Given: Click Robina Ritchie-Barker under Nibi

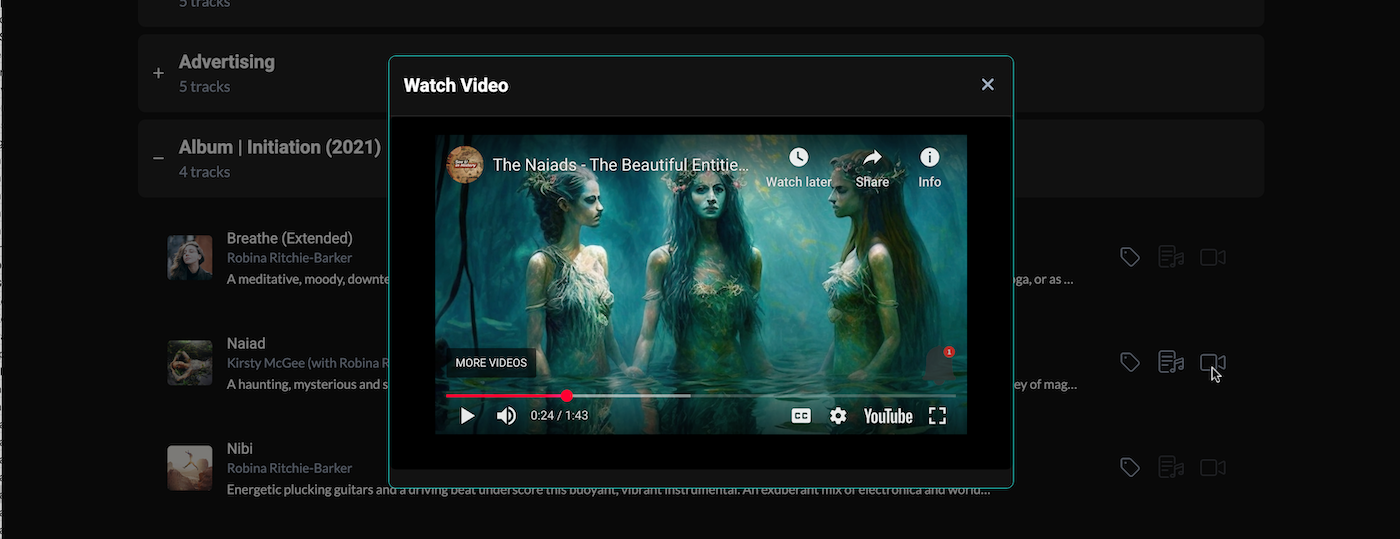Looking at the screenshot, I should (290, 468).
